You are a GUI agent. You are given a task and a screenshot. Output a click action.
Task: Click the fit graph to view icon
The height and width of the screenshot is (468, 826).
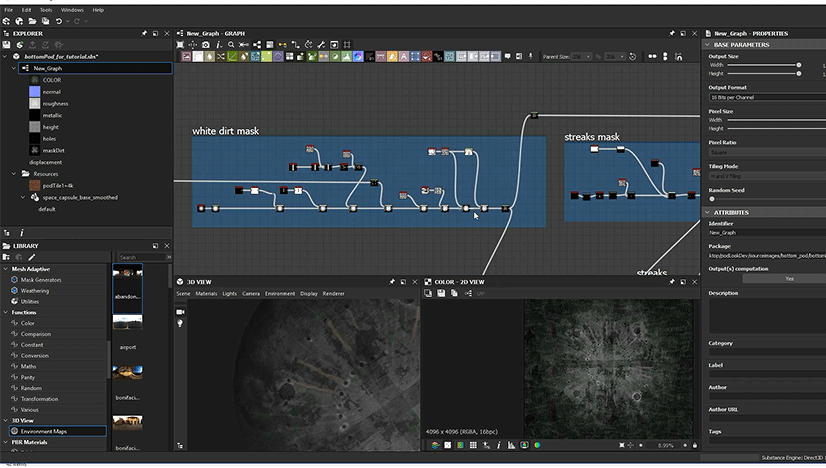tap(180, 45)
